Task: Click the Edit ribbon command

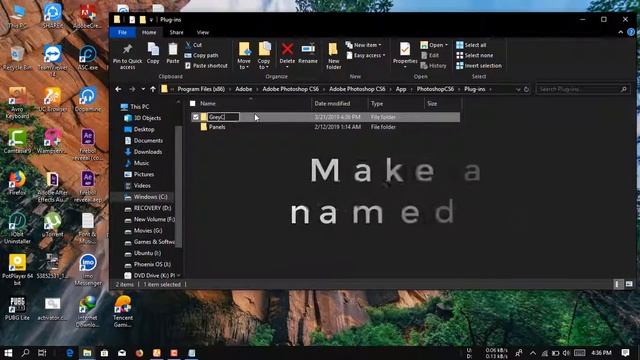Action: point(430,55)
